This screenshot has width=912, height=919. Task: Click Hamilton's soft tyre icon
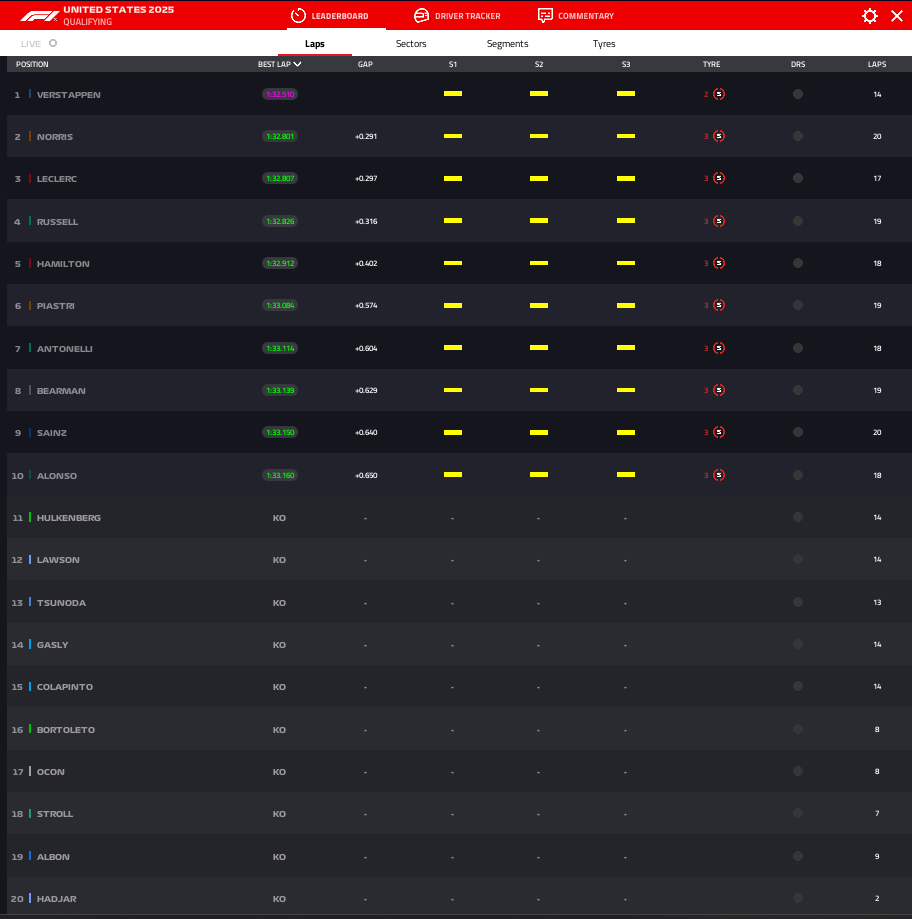tap(719, 263)
